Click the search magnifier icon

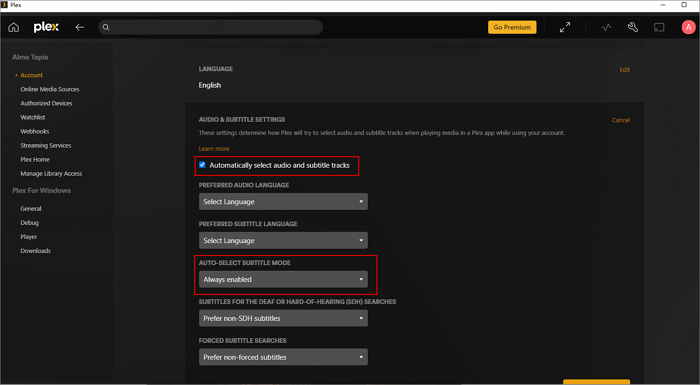pyautogui.click(x=106, y=27)
